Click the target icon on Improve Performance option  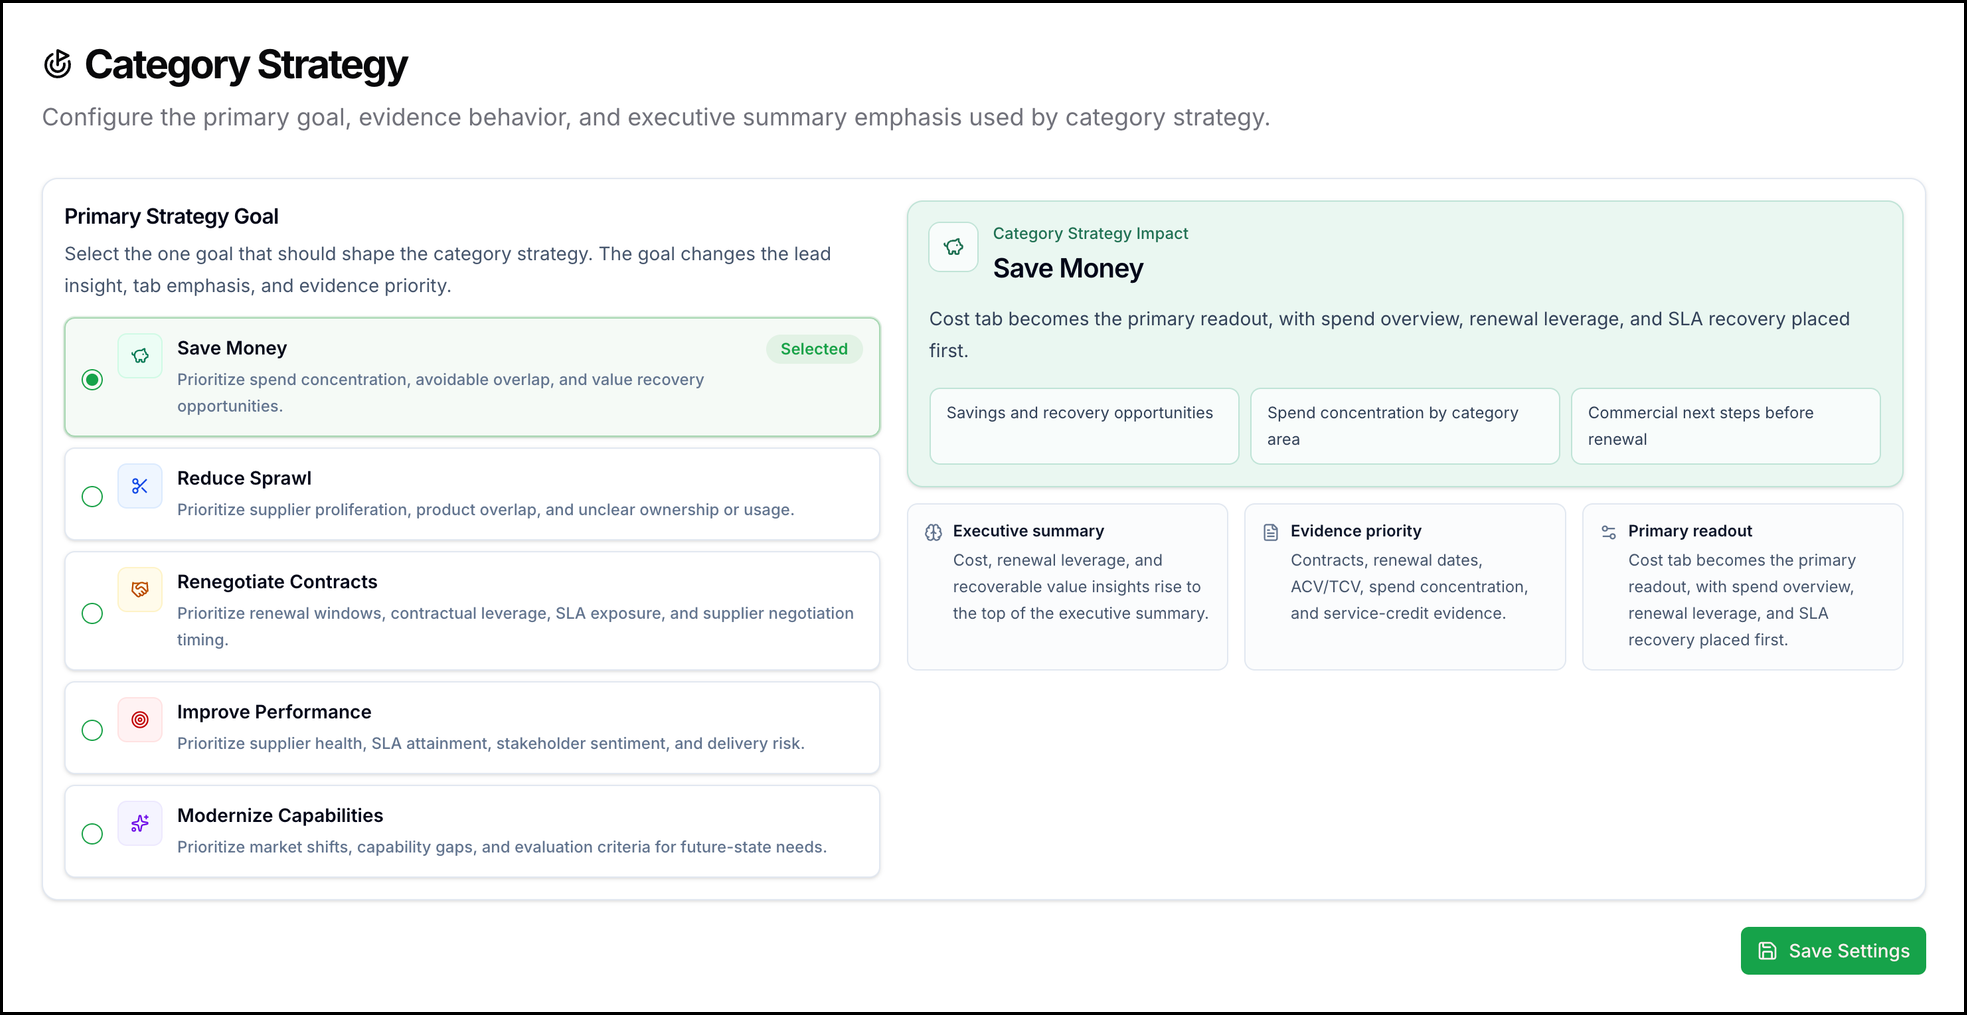(x=140, y=720)
